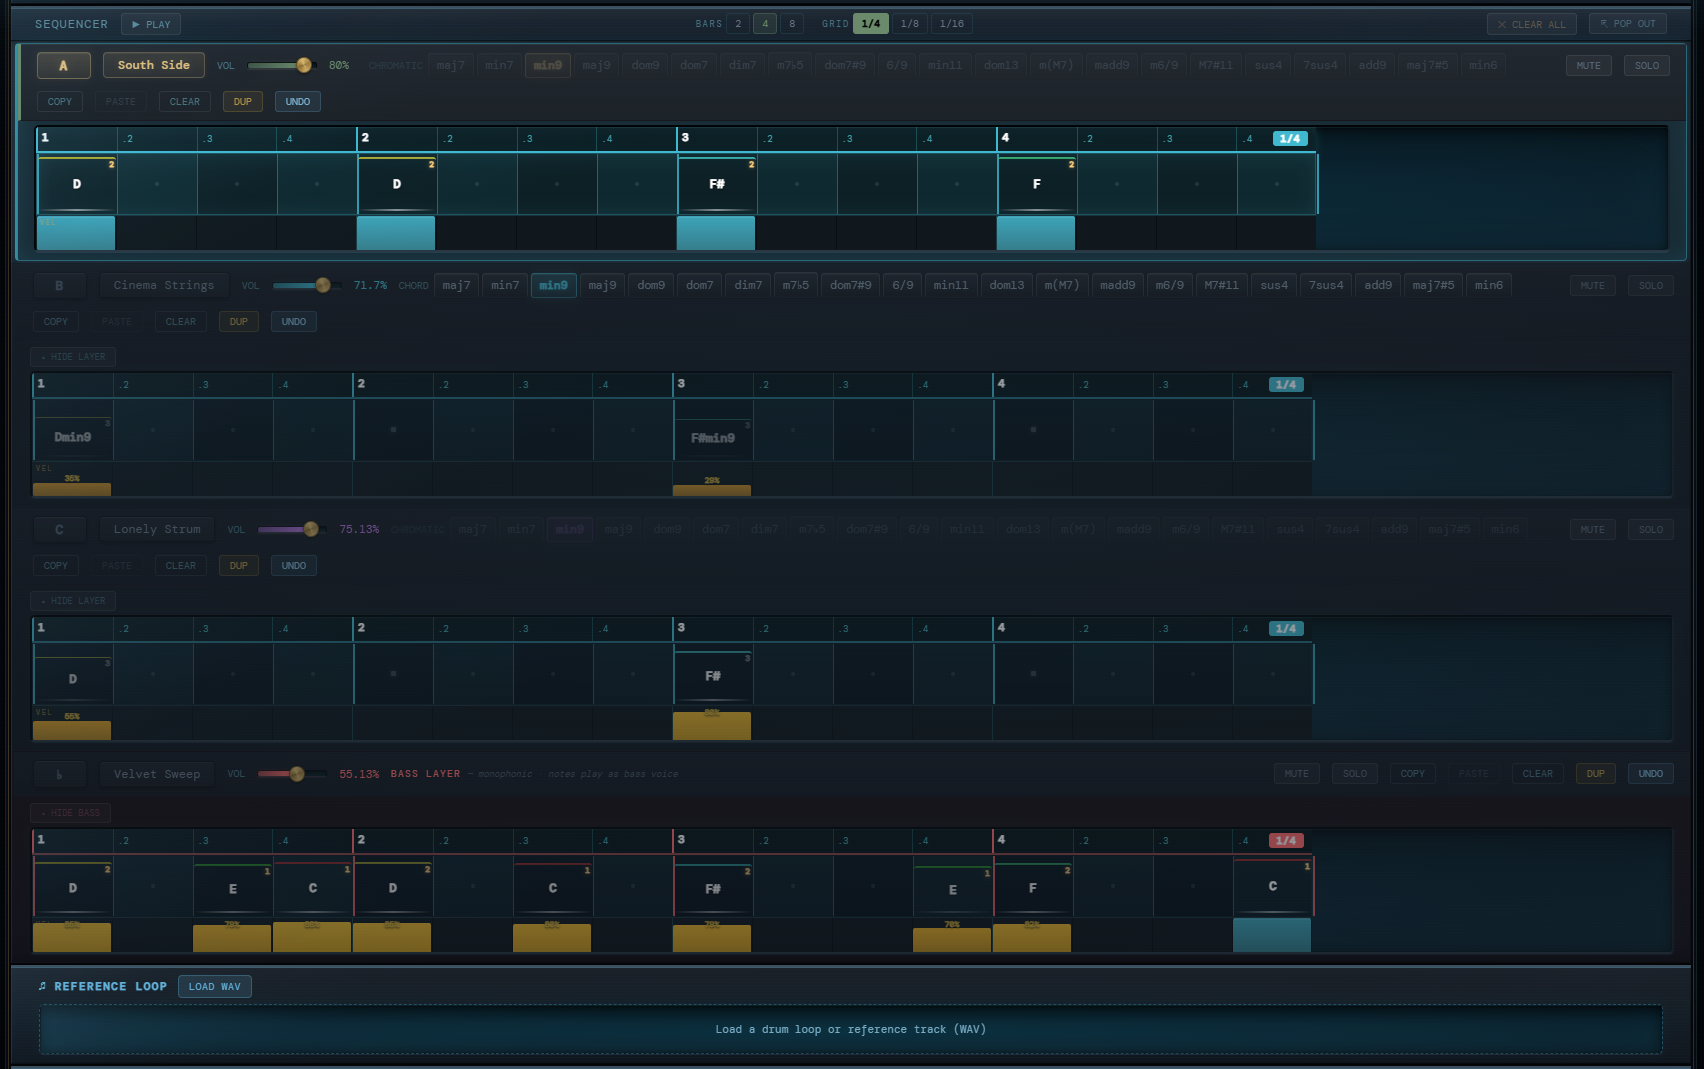The image size is (1704, 1069).
Task: Switch grid resolution to 1/16
Action: (x=951, y=22)
